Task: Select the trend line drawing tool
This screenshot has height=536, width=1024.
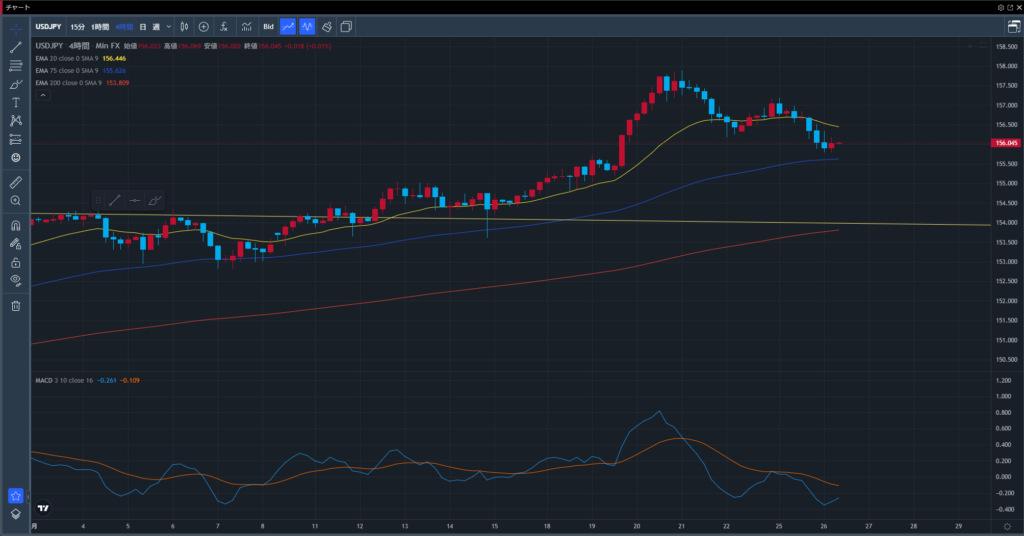Action: point(16,47)
